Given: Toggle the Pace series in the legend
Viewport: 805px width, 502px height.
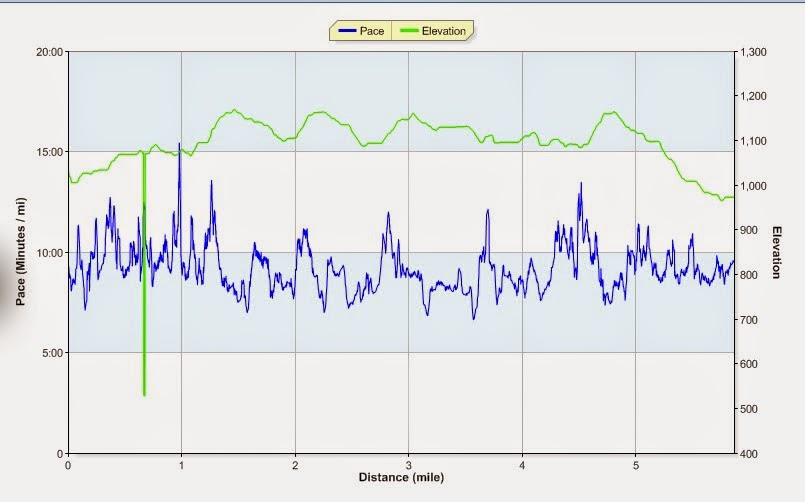Looking at the screenshot, I should pos(361,31).
